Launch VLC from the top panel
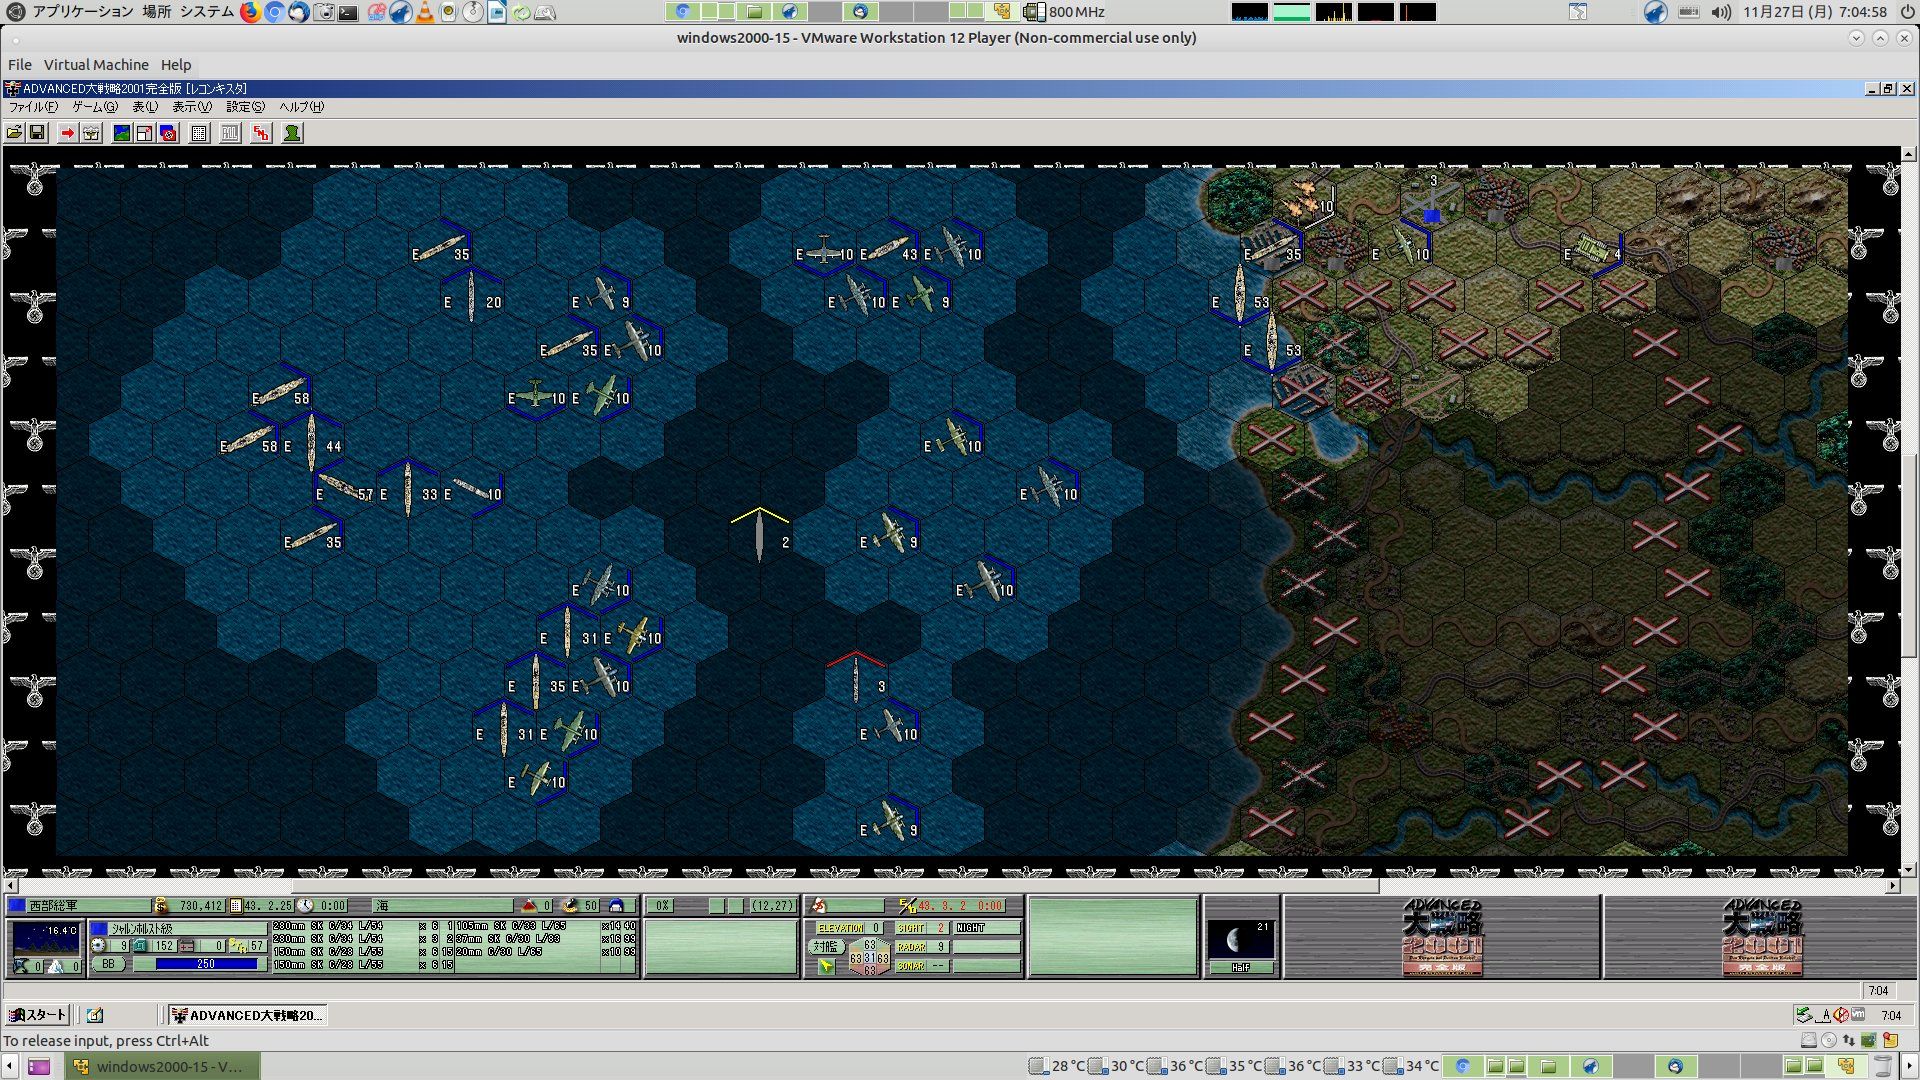This screenshot has width=1920, height=1080. click(425, 12)
